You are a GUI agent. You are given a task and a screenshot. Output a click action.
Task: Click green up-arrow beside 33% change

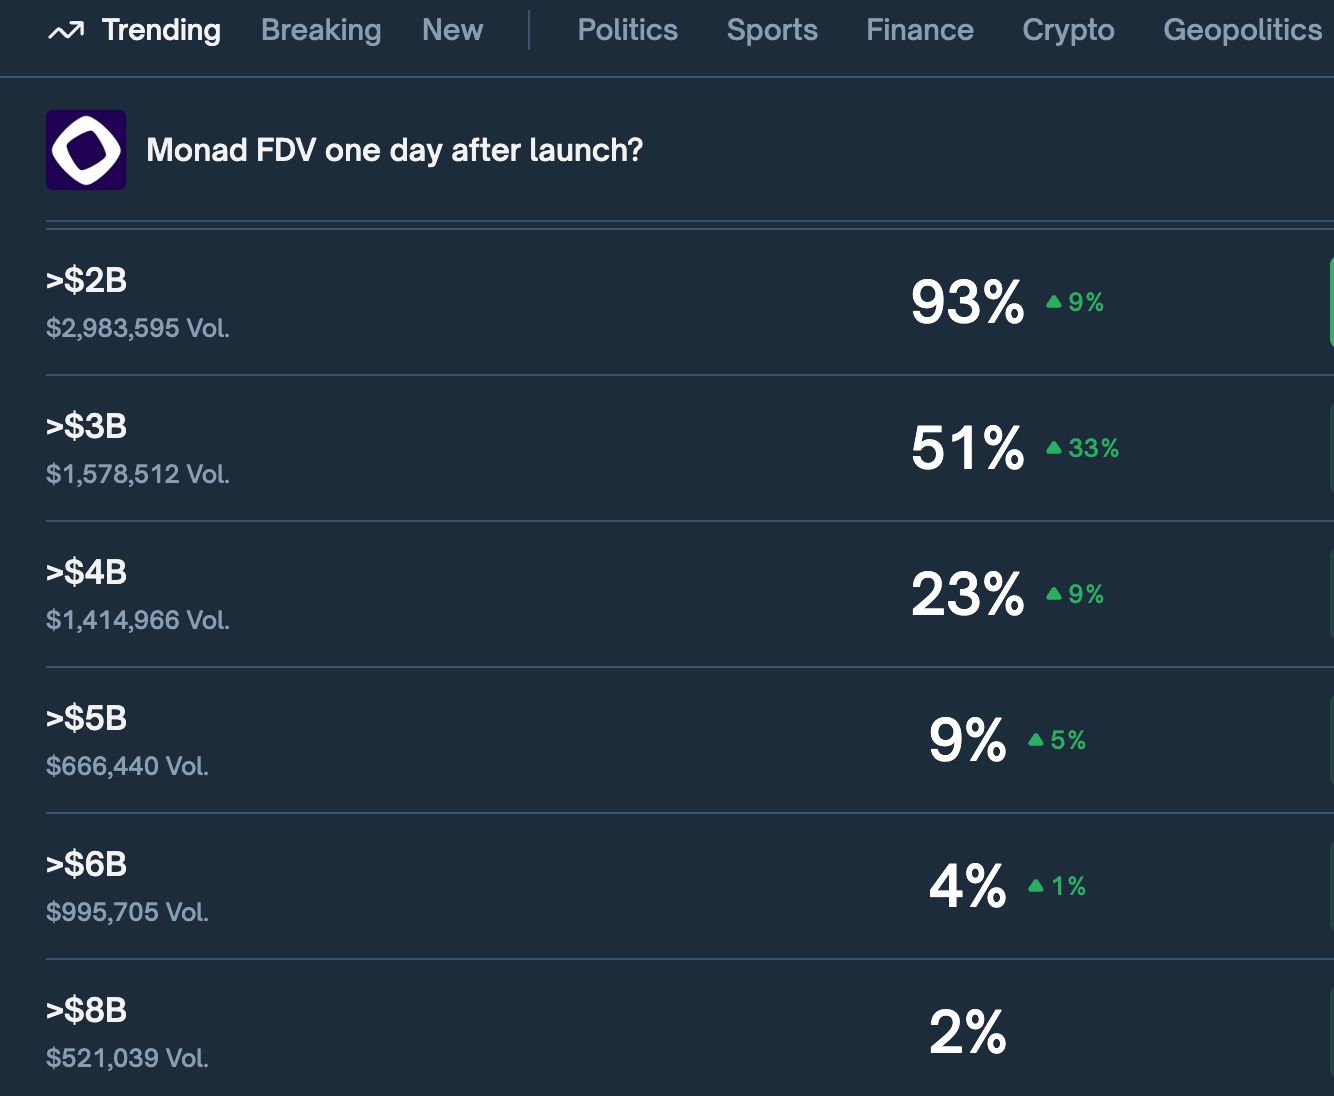click(x=1053, y=448)
